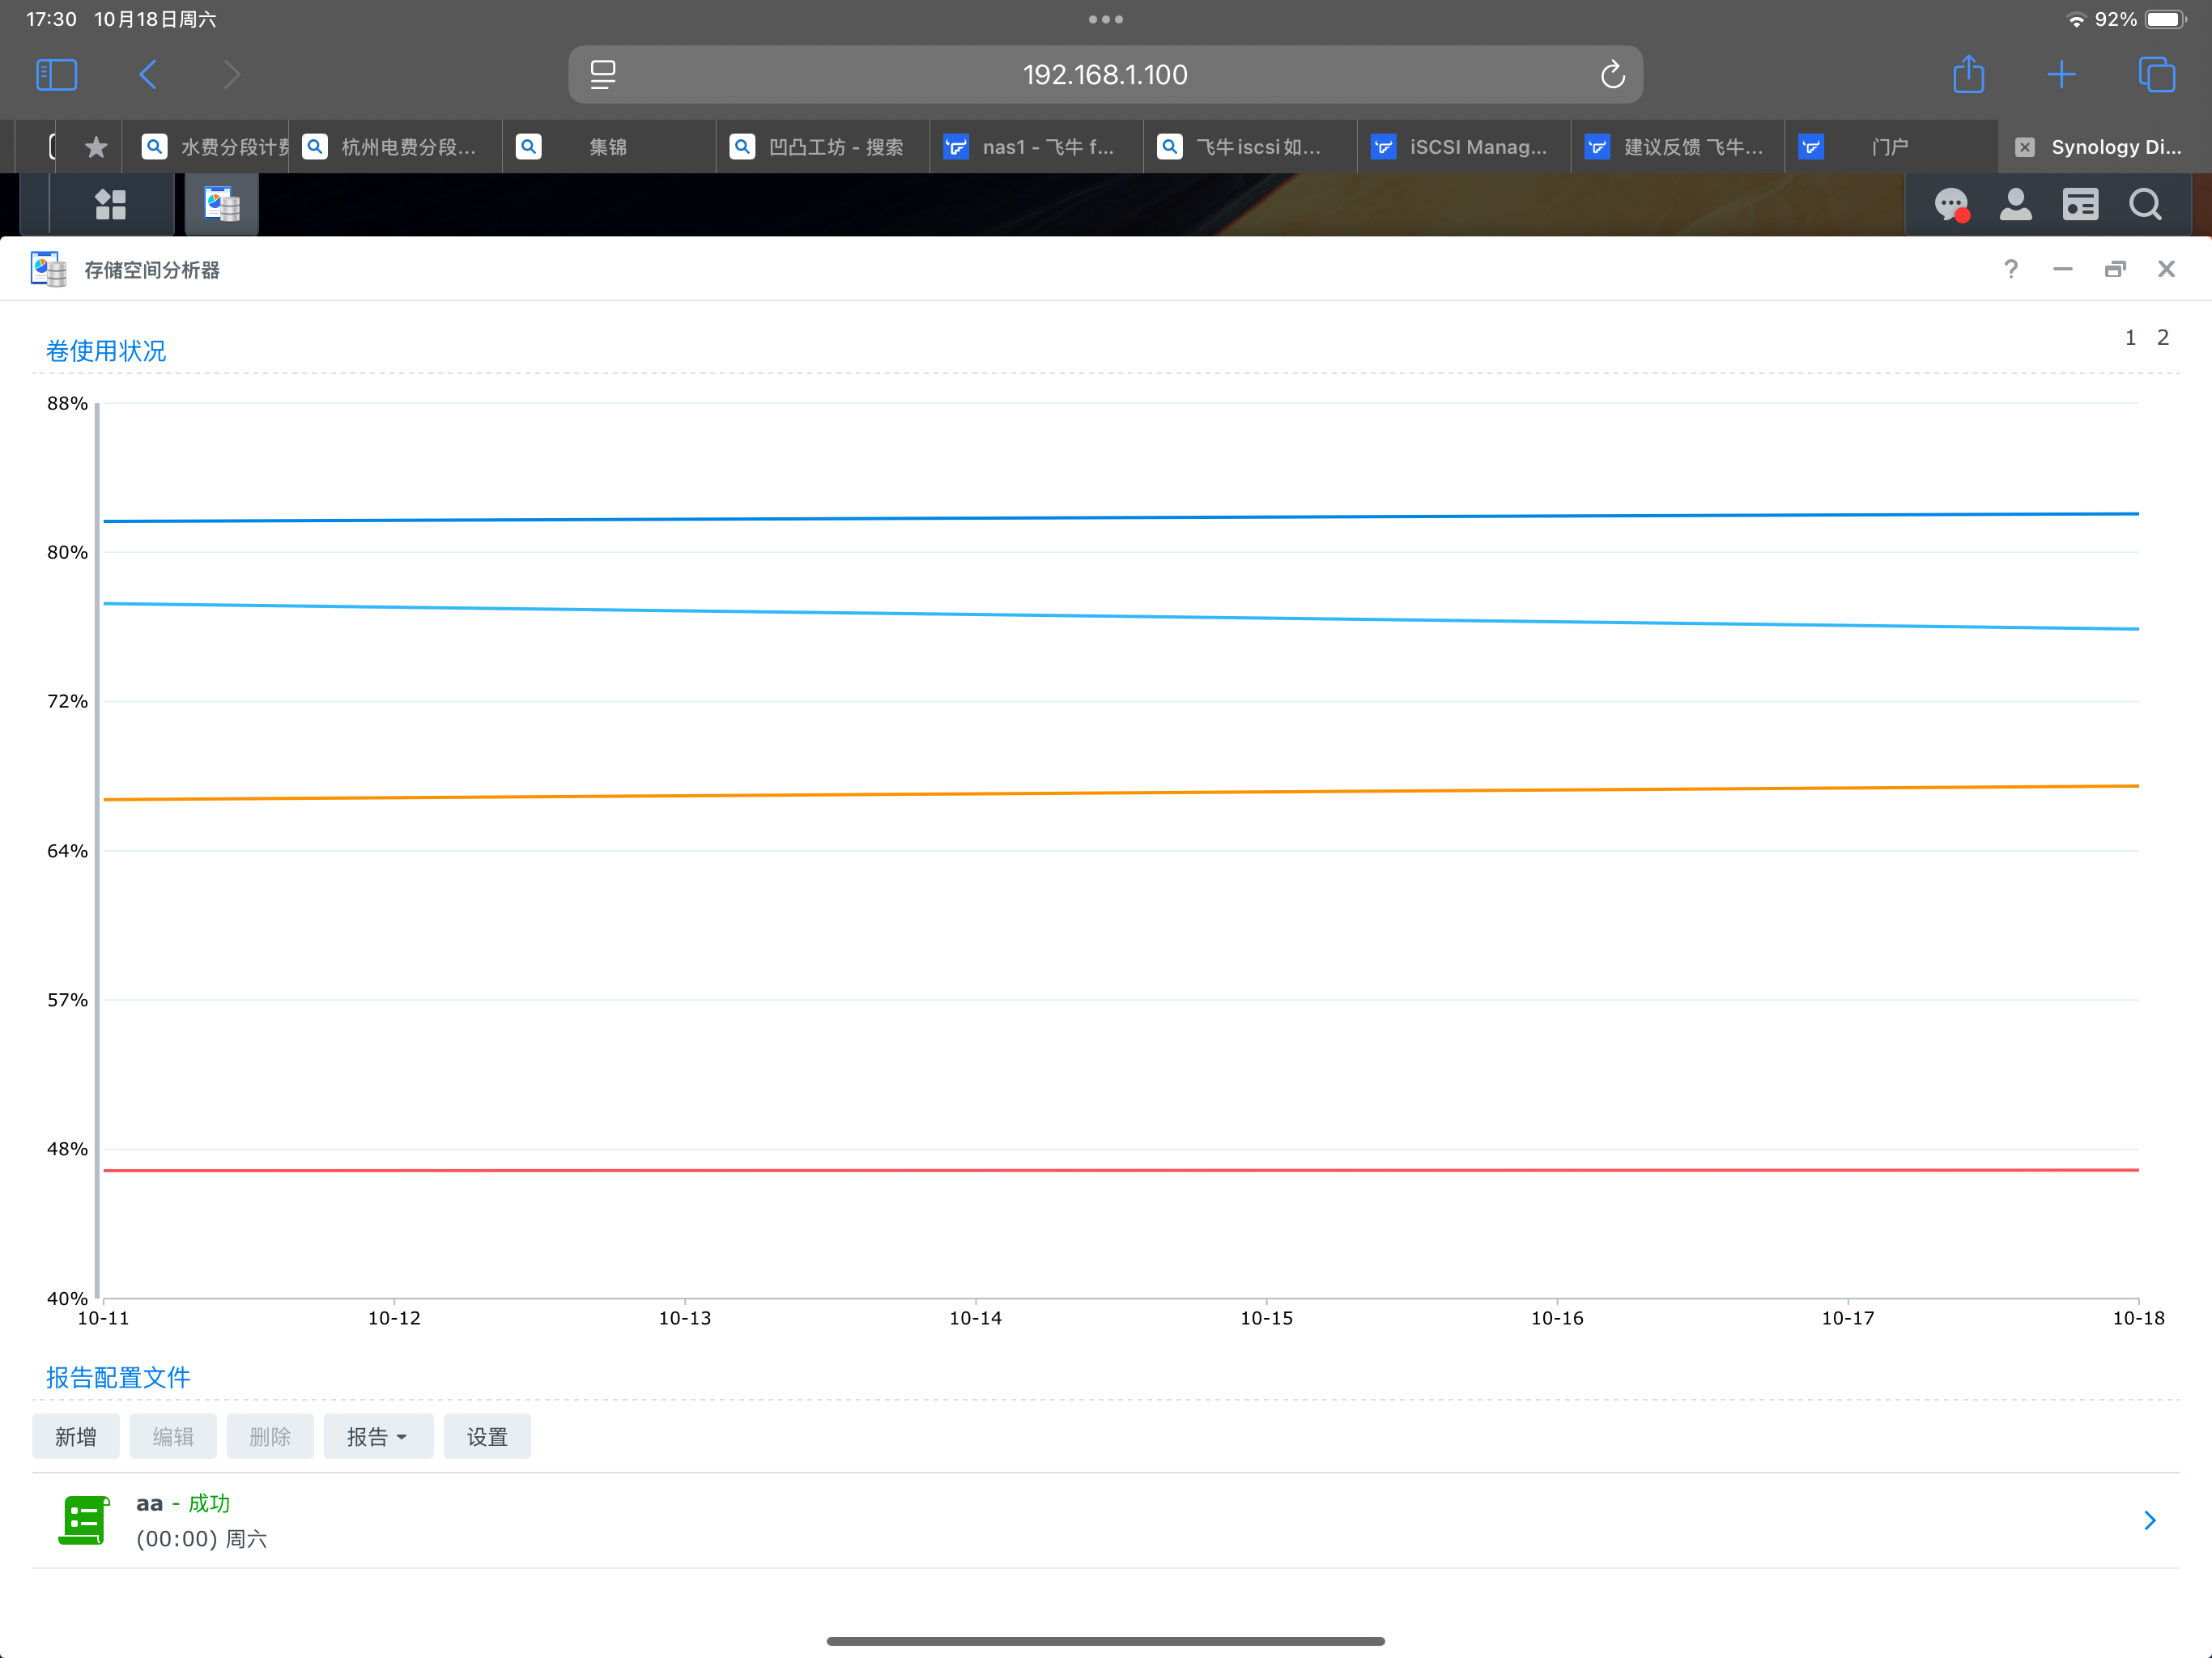2212x1658 pixels.
Task: Reload the 192.168.1.100 page
Action: [x=1612, y=75]
